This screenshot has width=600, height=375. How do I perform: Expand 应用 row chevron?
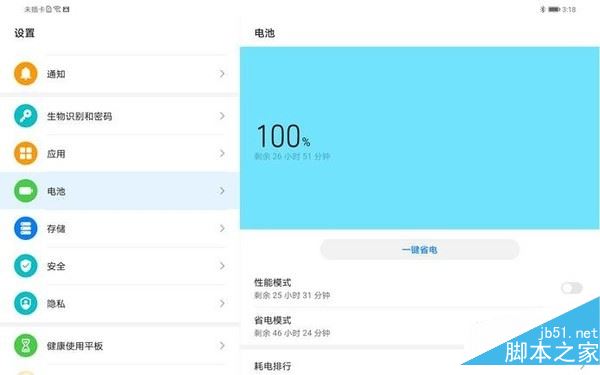[222, 153]
